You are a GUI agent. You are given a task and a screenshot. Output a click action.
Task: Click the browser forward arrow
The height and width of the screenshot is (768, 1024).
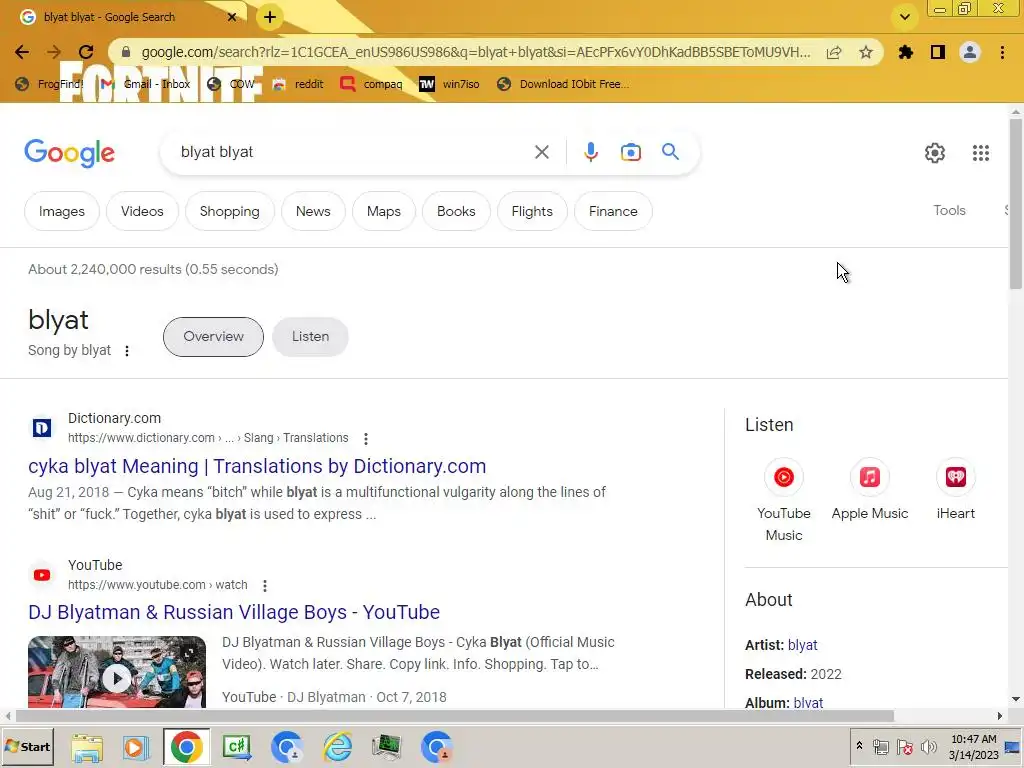(x=54, y=52)
